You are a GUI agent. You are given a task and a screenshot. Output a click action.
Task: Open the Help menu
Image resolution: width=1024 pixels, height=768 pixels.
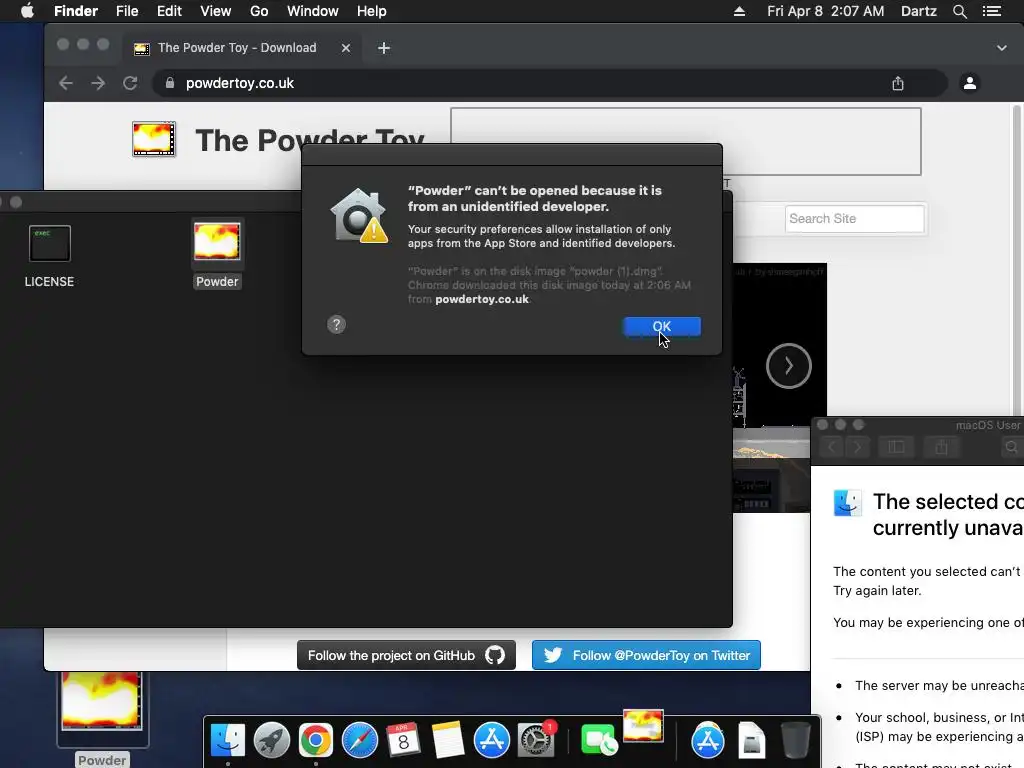(x=372, y=11)
